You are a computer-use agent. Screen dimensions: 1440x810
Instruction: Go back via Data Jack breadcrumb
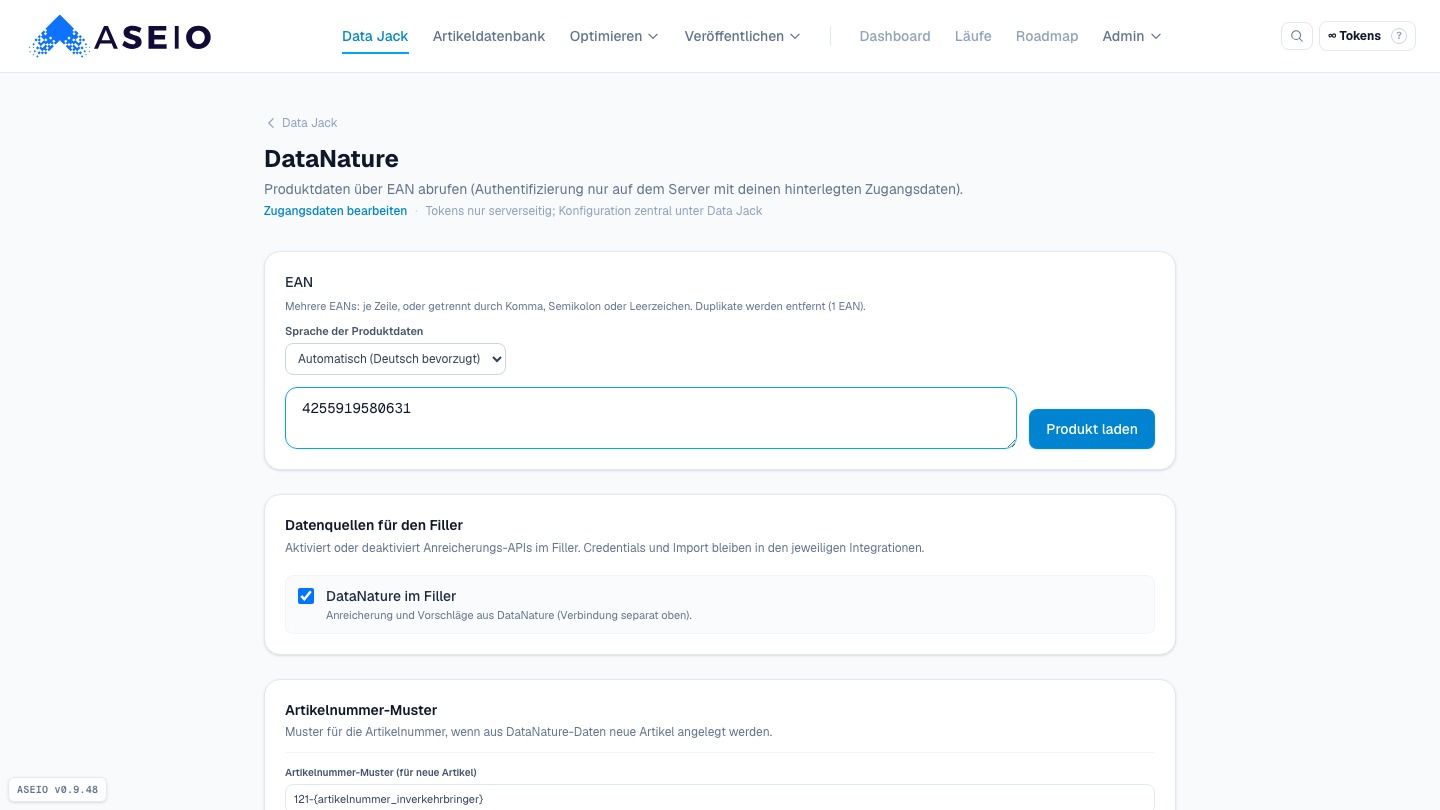coord(309,123)
